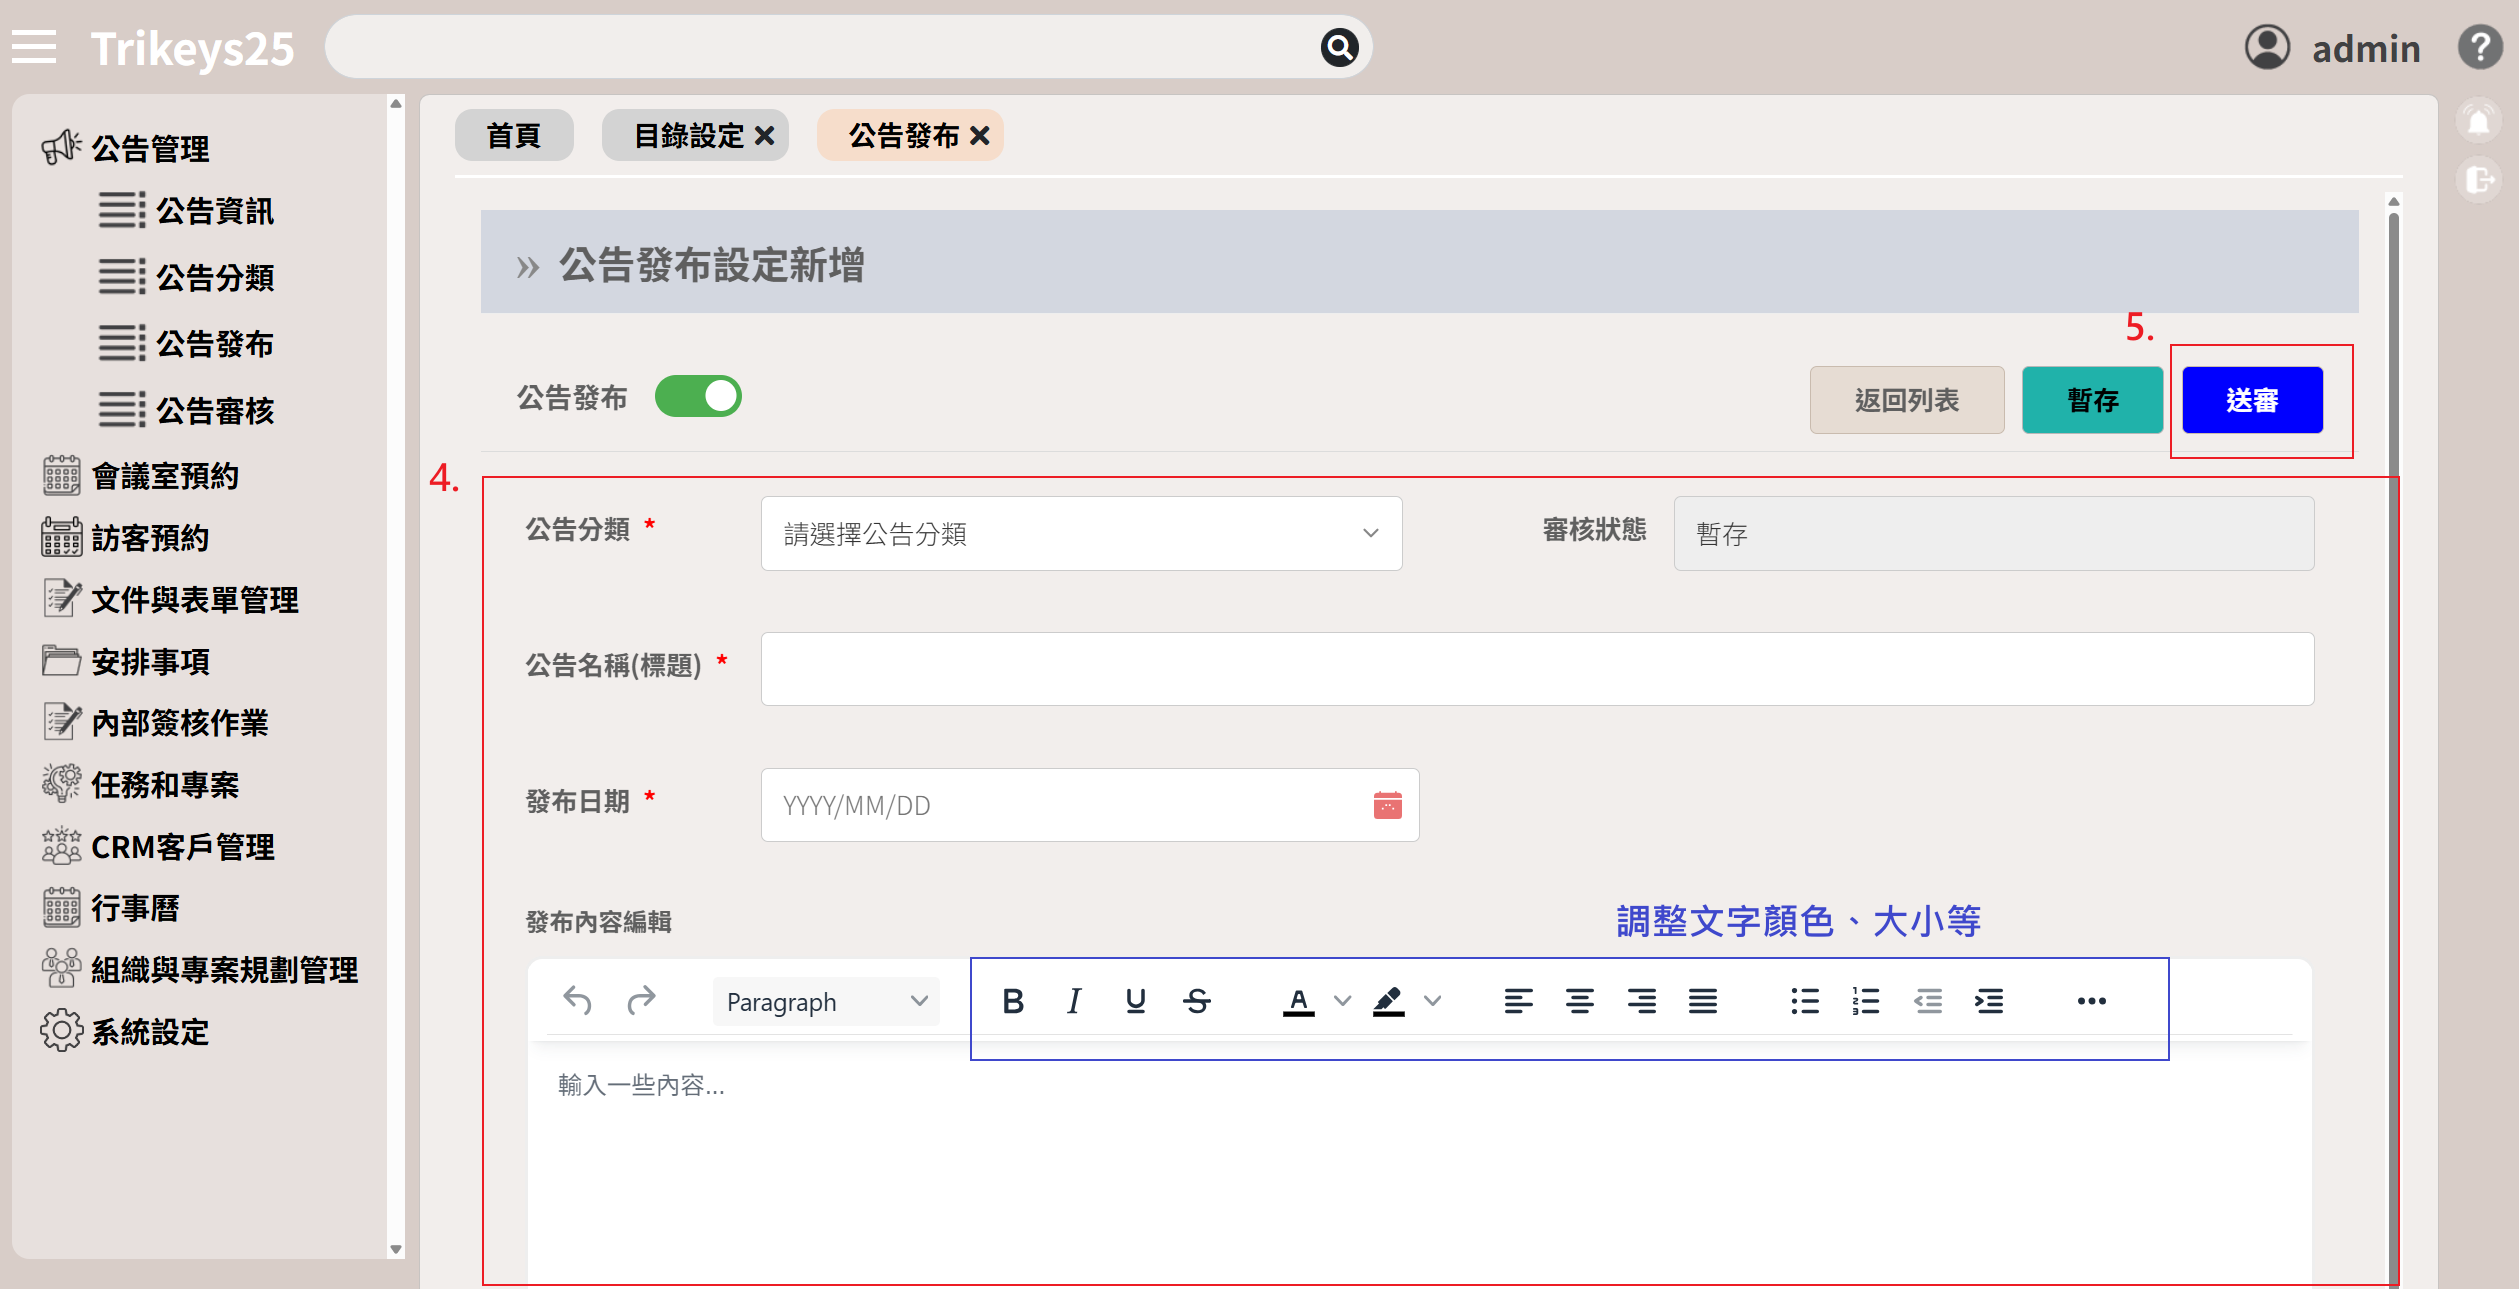Screen dimensions: 2519x1289
Task: Click the Bold formatting icon
Action: (1012, 1001)
